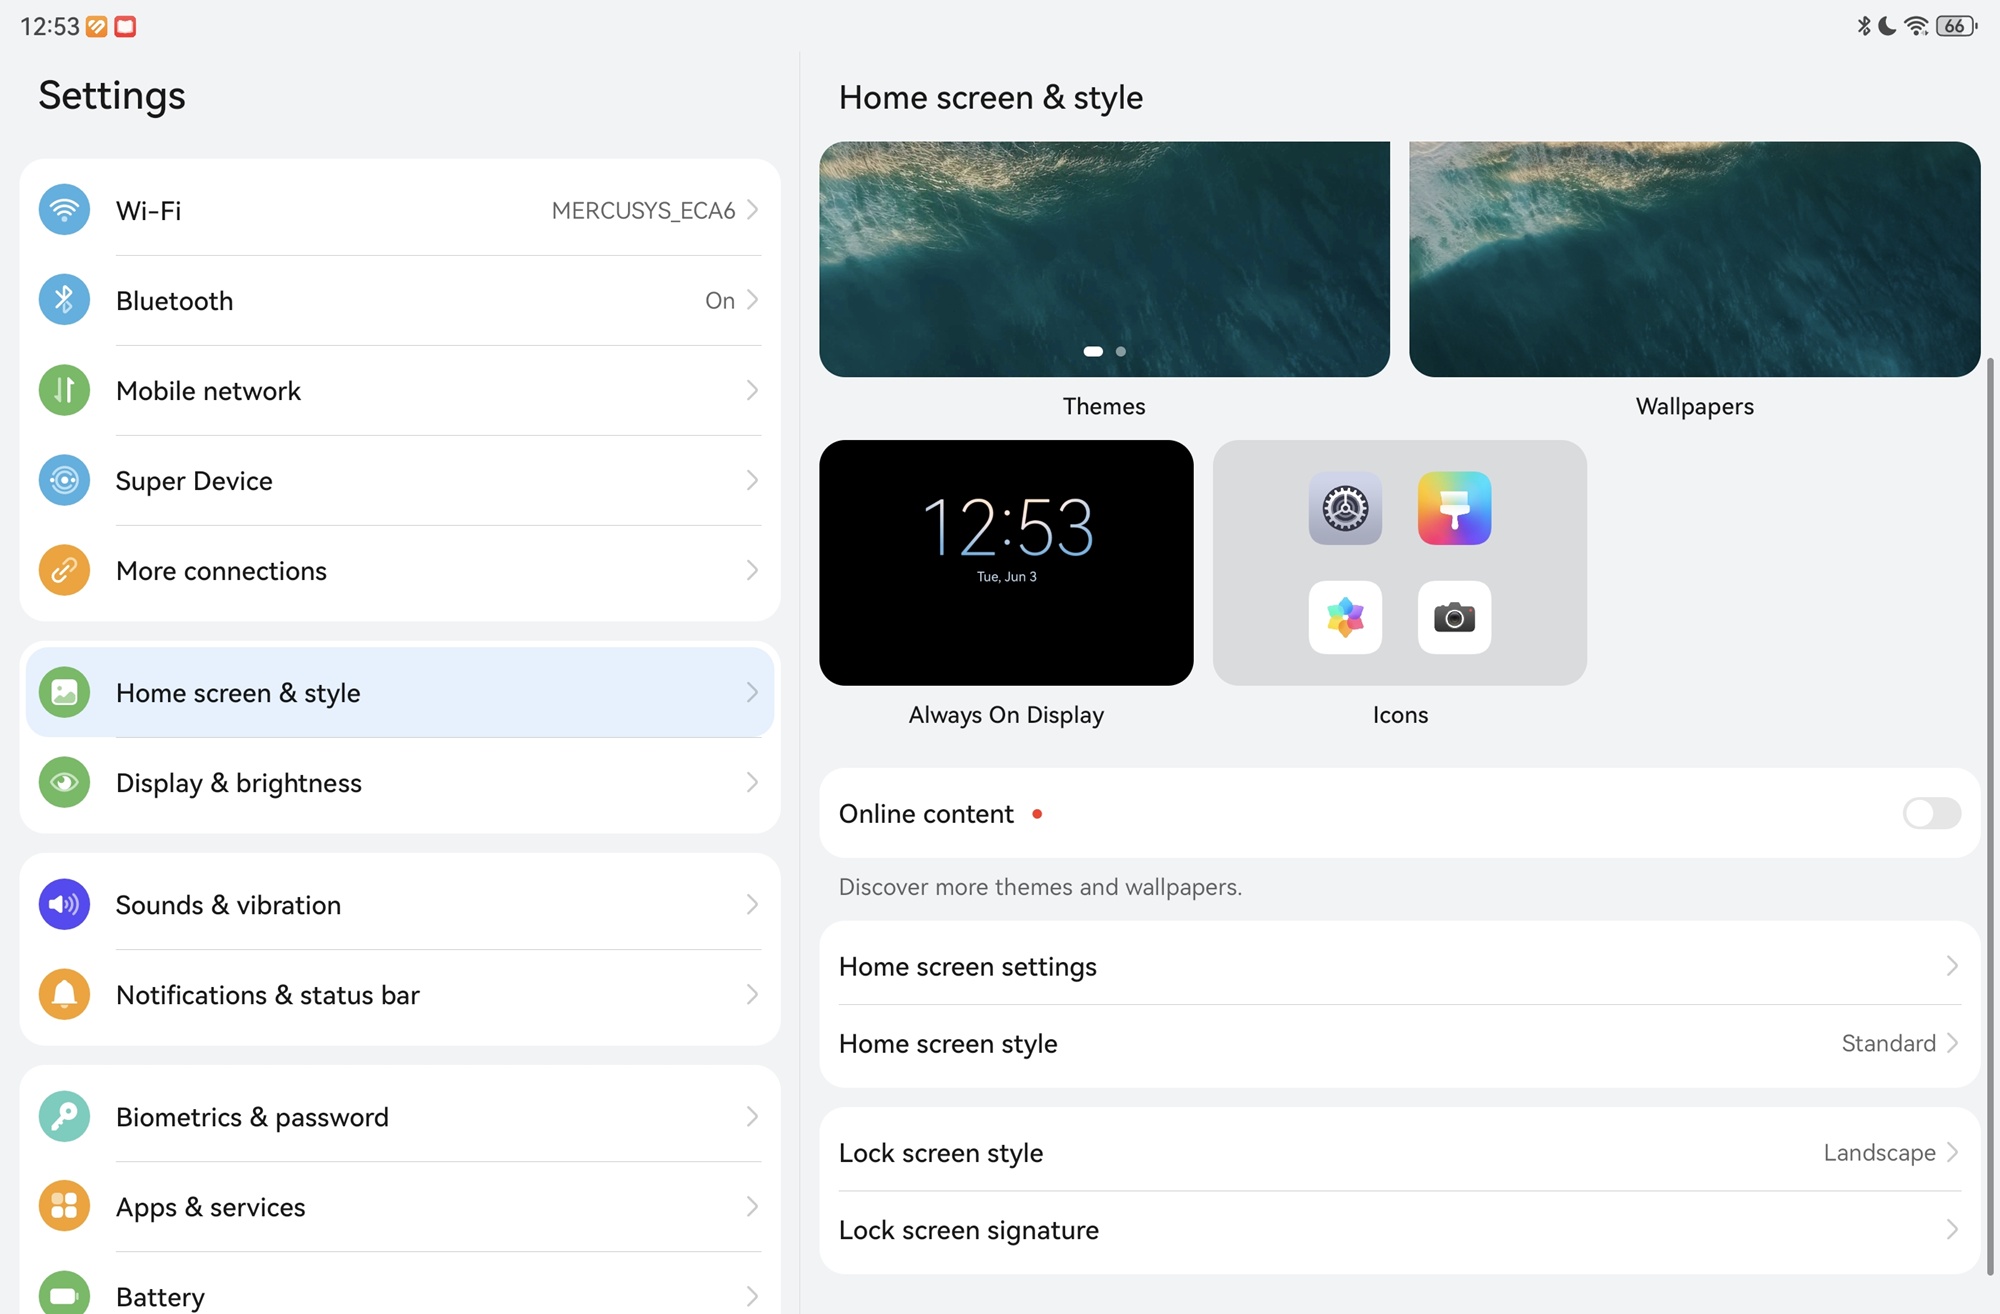Open Lock screen style chevron next to Landscape
This screenshot has width=2000, height=1314.
(1952, 1152)
